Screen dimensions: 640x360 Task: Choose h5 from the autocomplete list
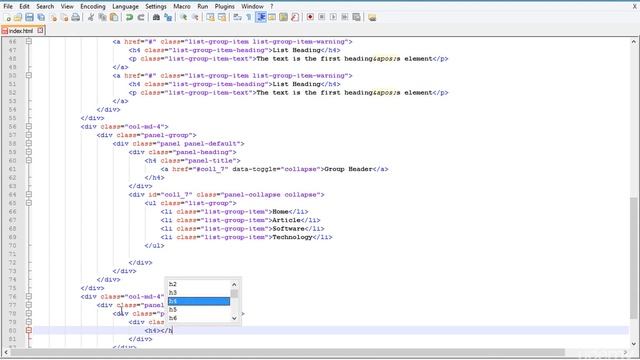coord(199,310)
